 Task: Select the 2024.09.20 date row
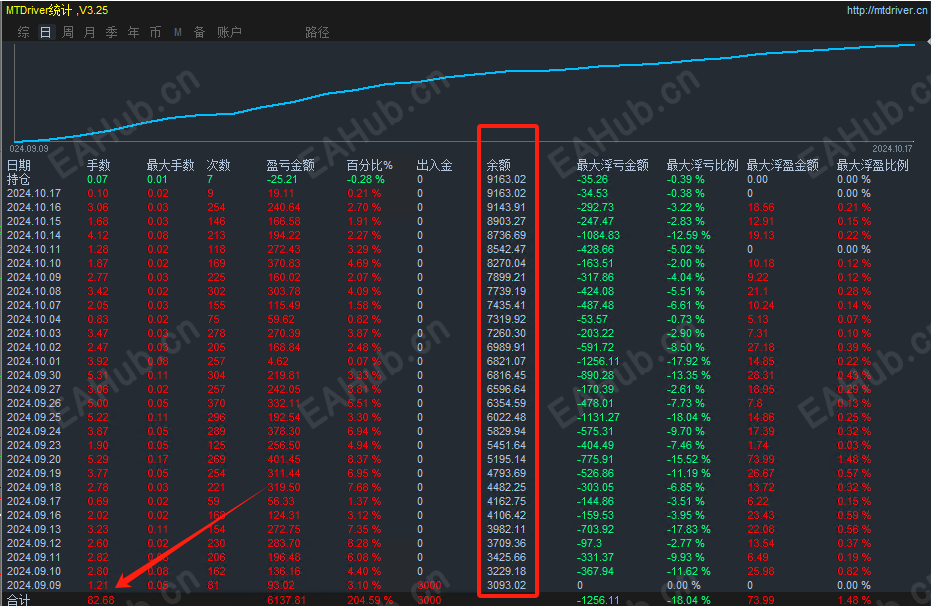(34, 459)
